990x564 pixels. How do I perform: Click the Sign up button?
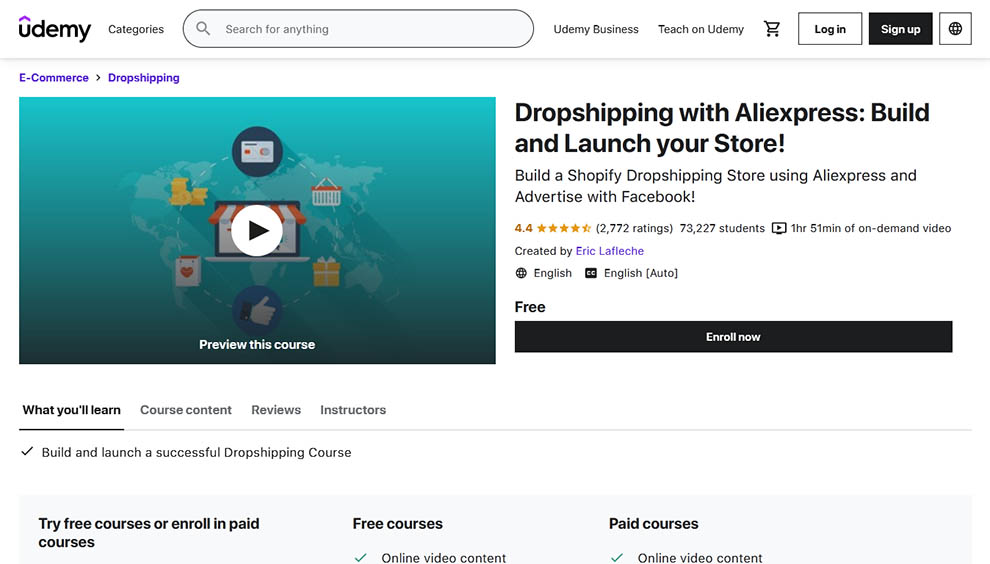900,28
